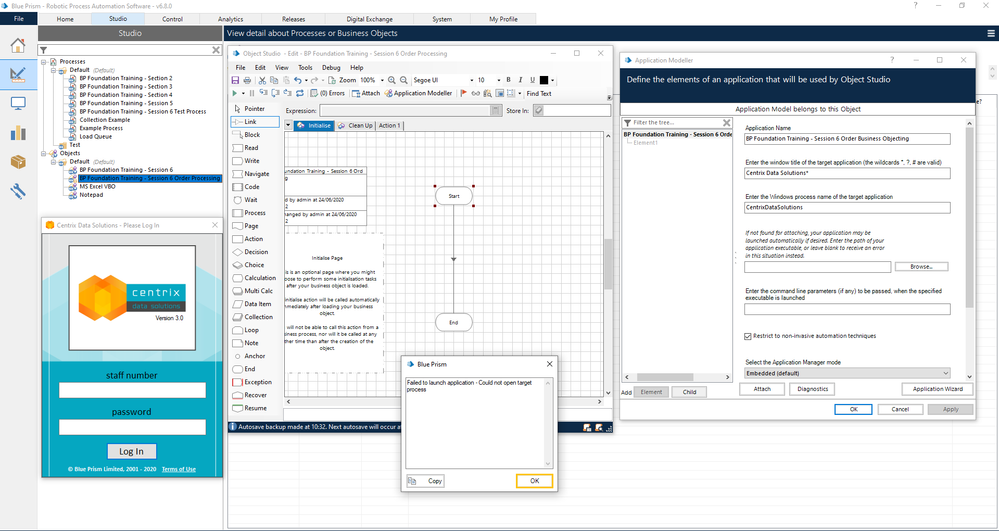Open the page list dropdown beside Initialise tab
Viewport: 999px width, 531px height.
288,126
